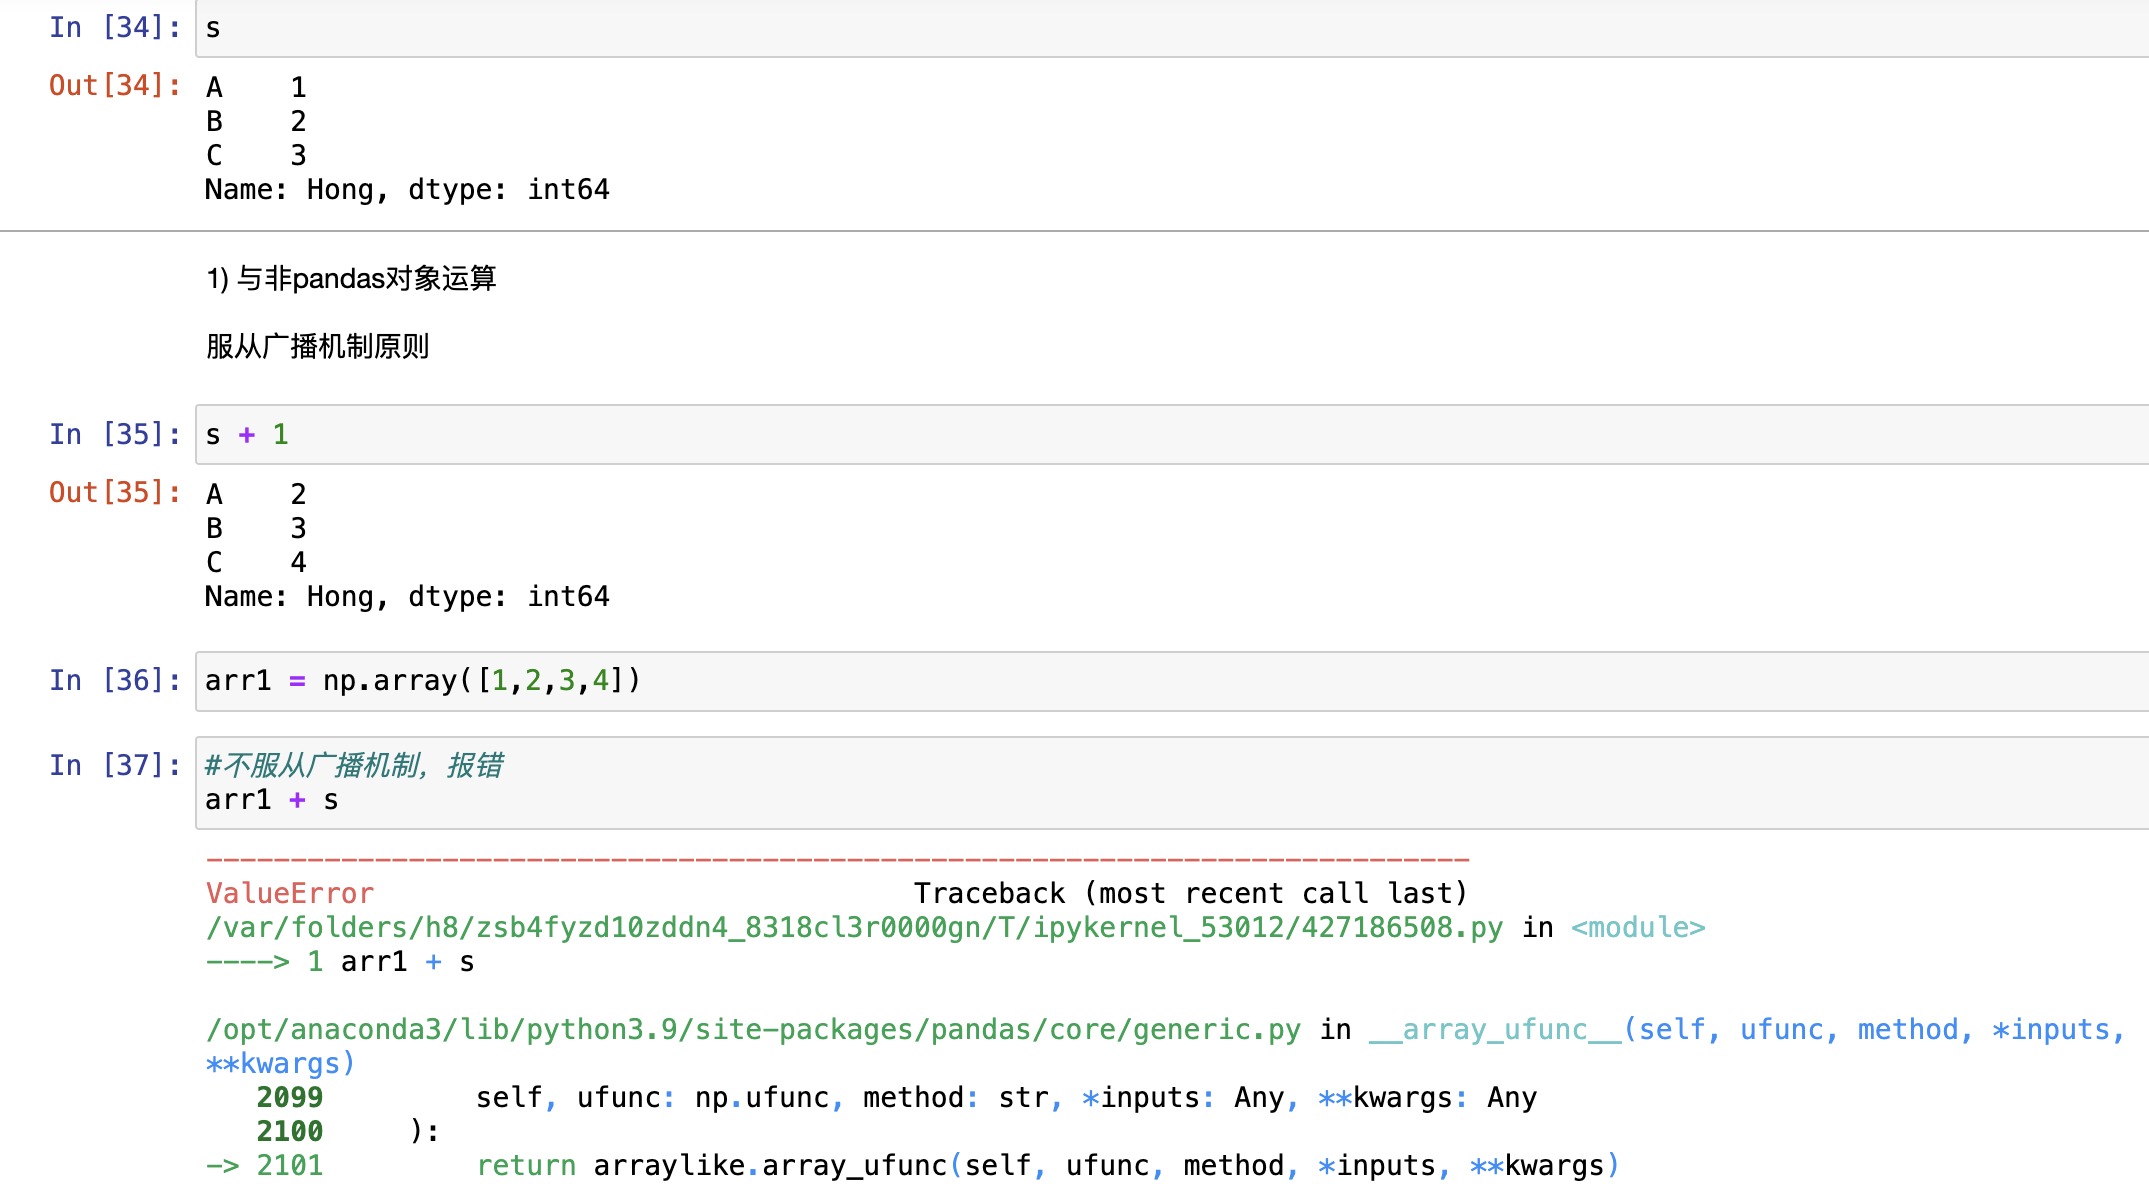Select the In [36]: prompt label

click(x=115, y=681)
